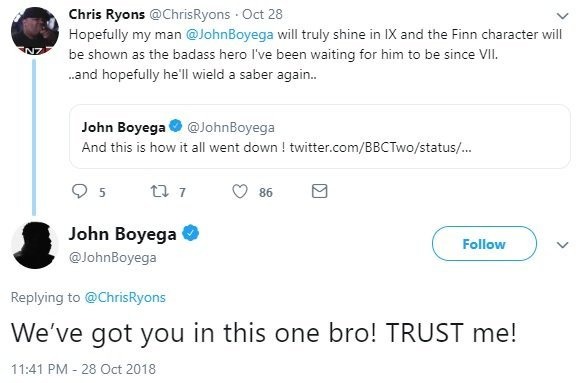The image size is (578, 383).
Task: Open the @JohnBoyega mention in the tweet text
Action: pyautogui.click(x=230, y=34)
